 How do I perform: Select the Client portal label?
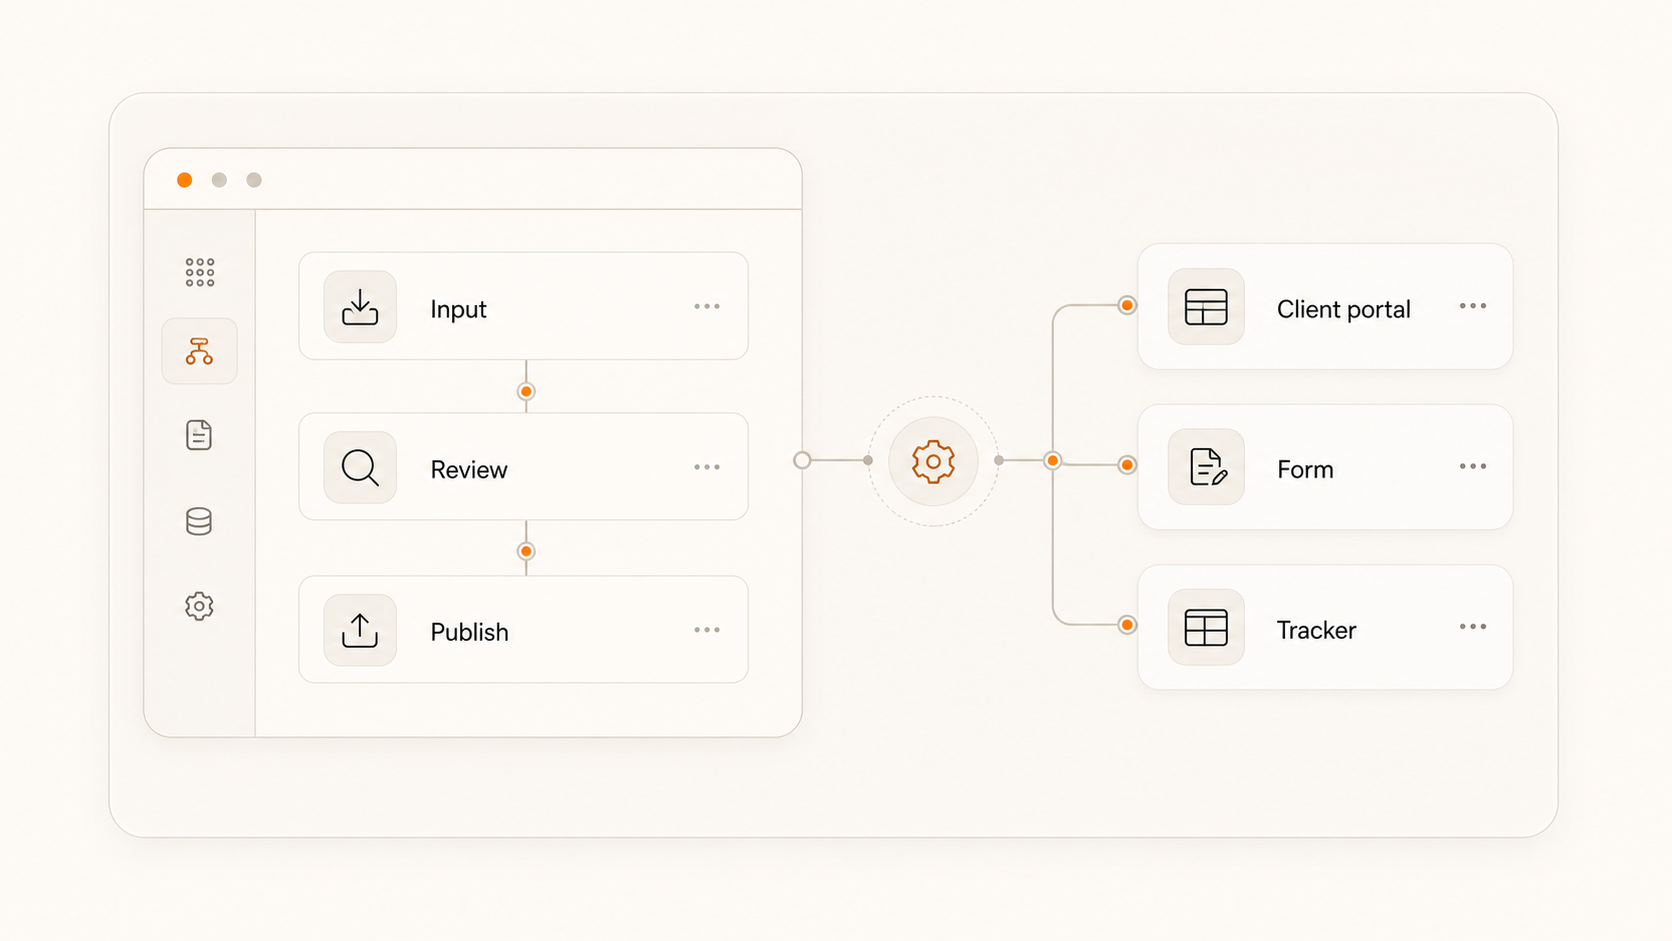tap(1343, 309)
